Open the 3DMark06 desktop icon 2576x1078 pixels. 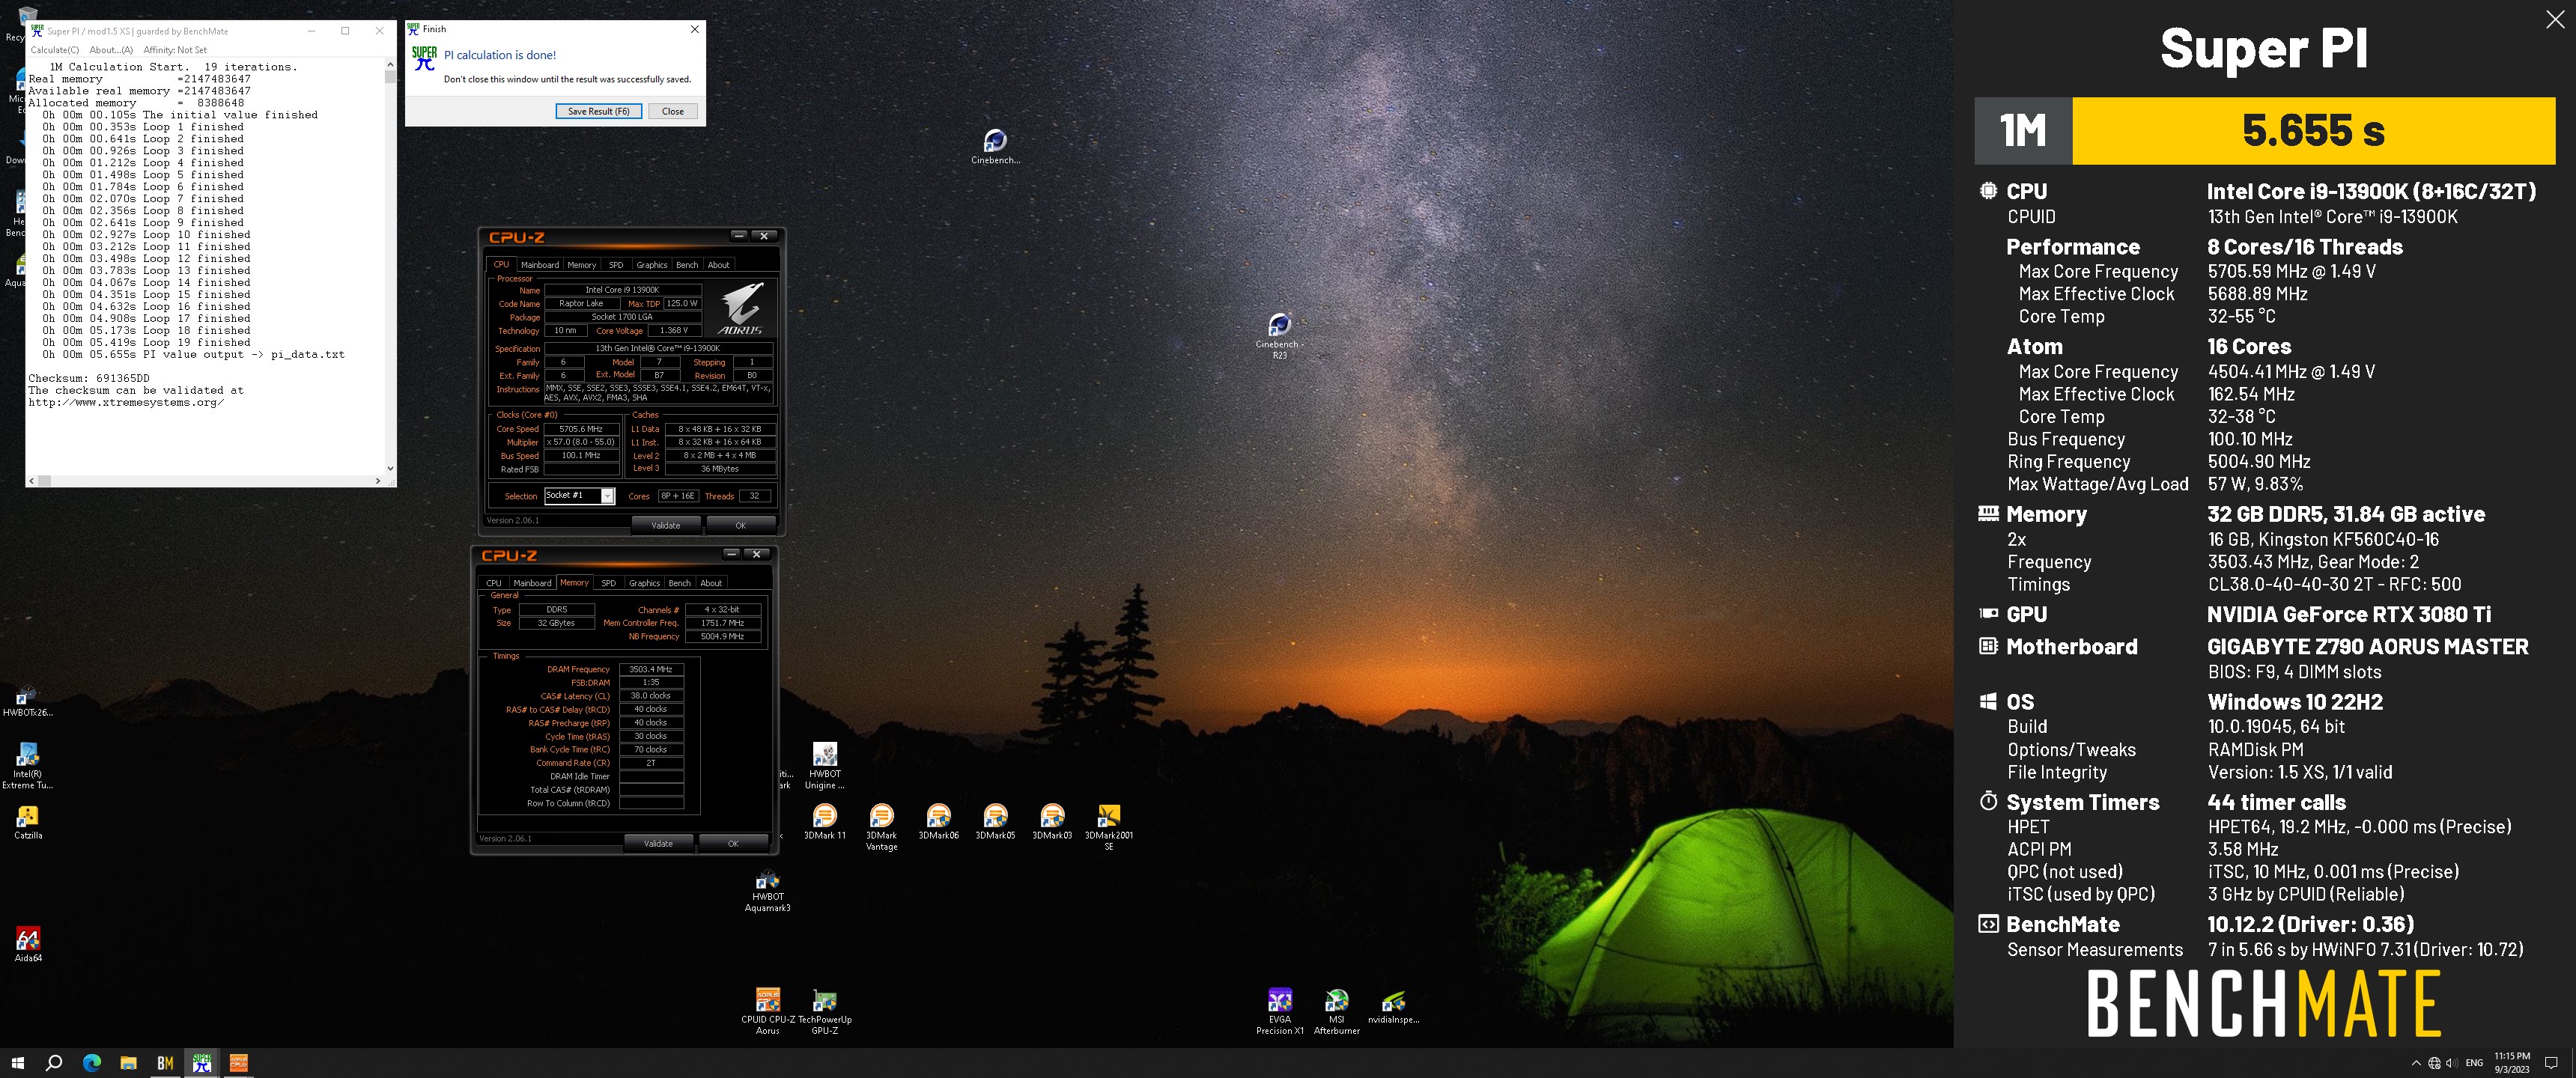[x=938, y=823]
